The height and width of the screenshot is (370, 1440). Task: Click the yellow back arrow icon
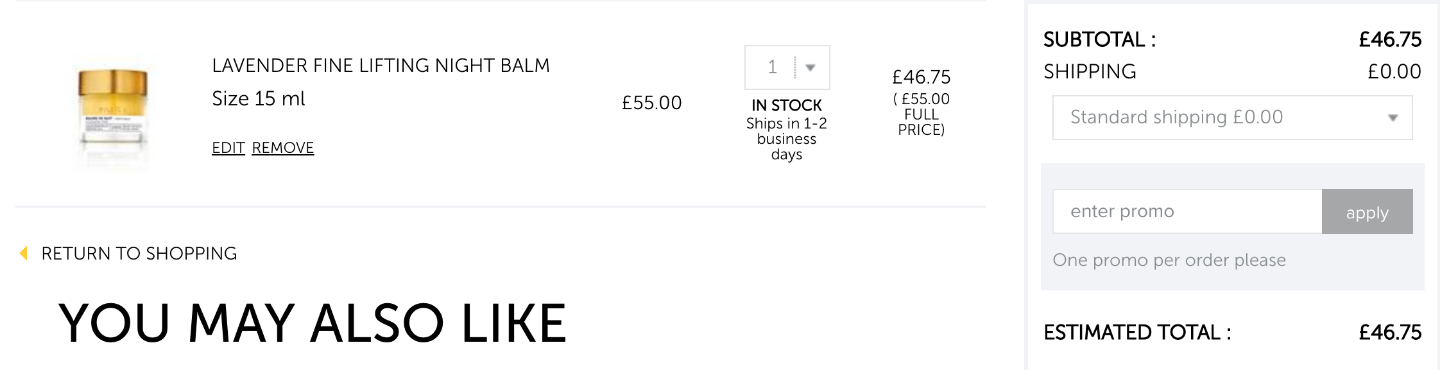pyautogui.click(x=23, y=254)
